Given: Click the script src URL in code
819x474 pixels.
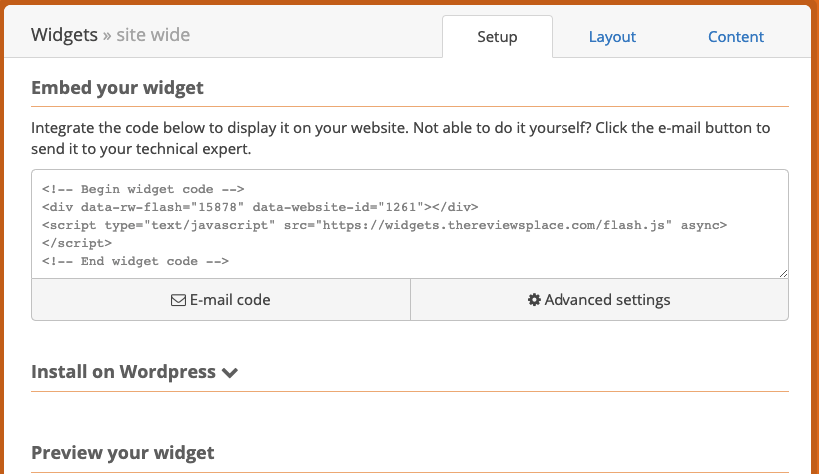Looking at the screenshot, I should [494, 225].
